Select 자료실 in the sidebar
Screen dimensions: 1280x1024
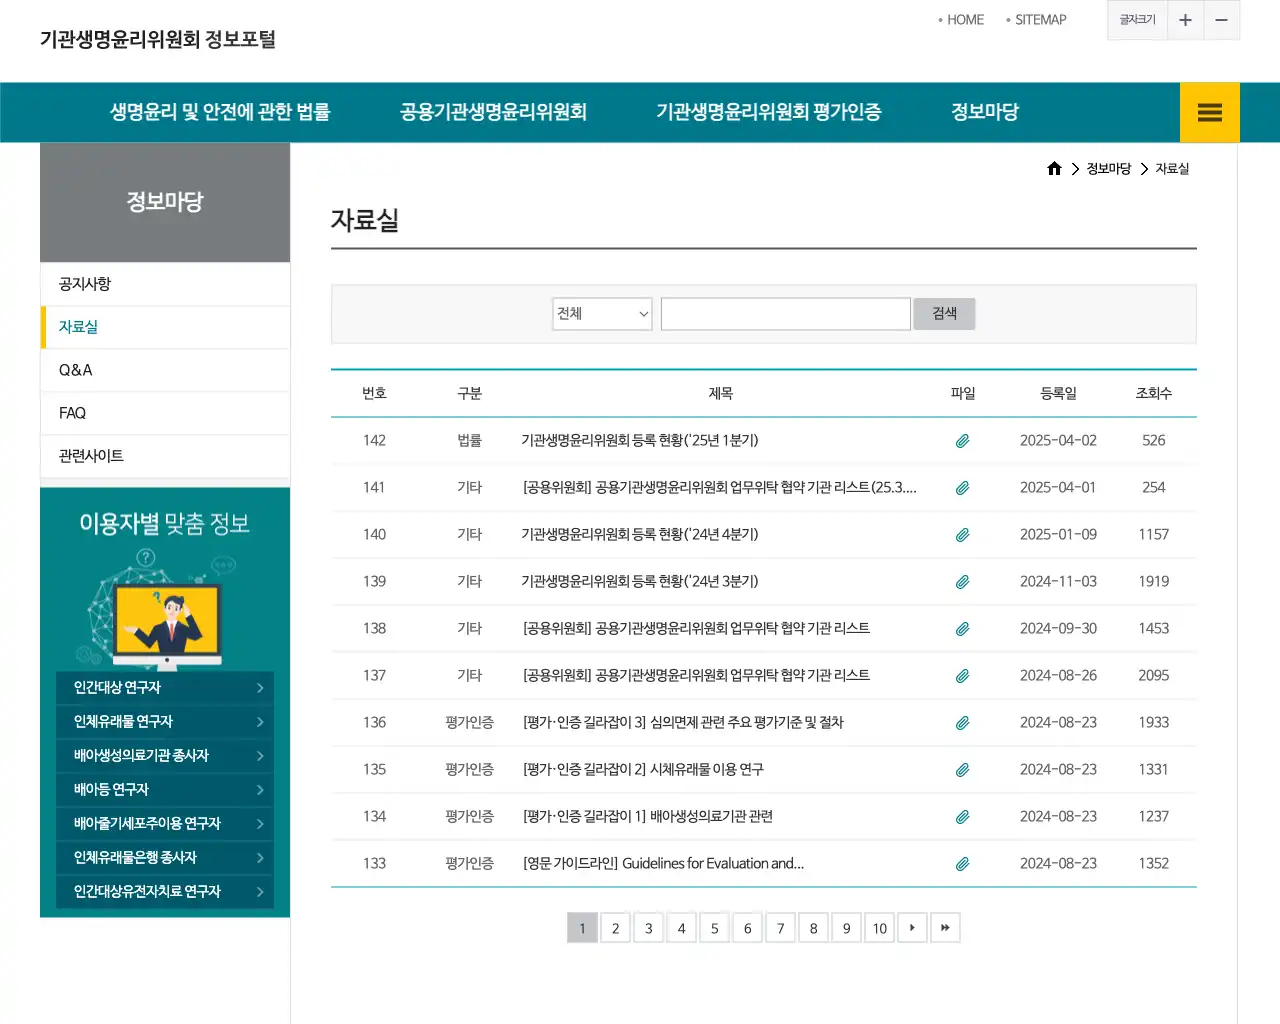click(x=165, y=327)
